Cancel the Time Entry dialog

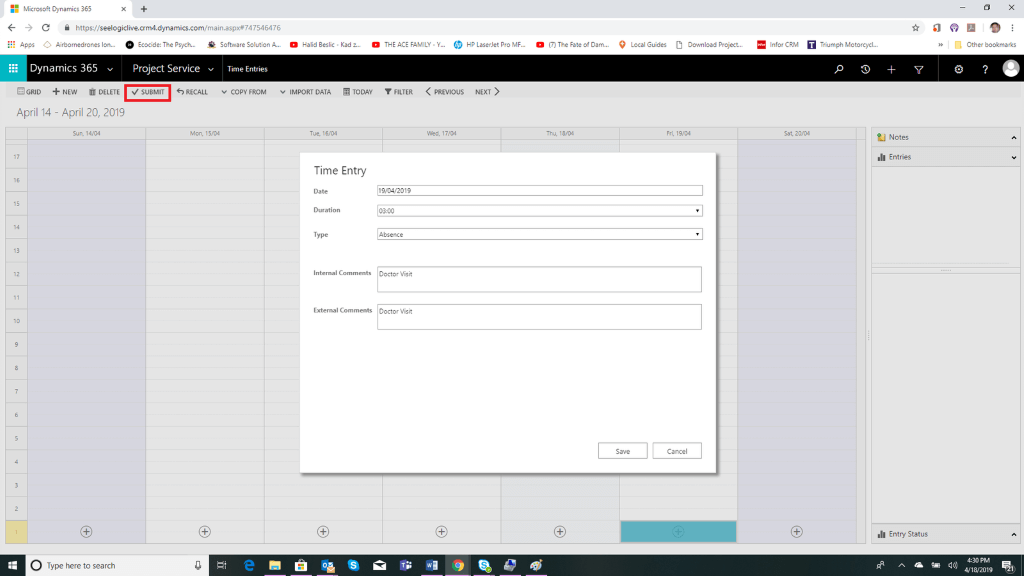pyautogui.click(x=677, y=451)
